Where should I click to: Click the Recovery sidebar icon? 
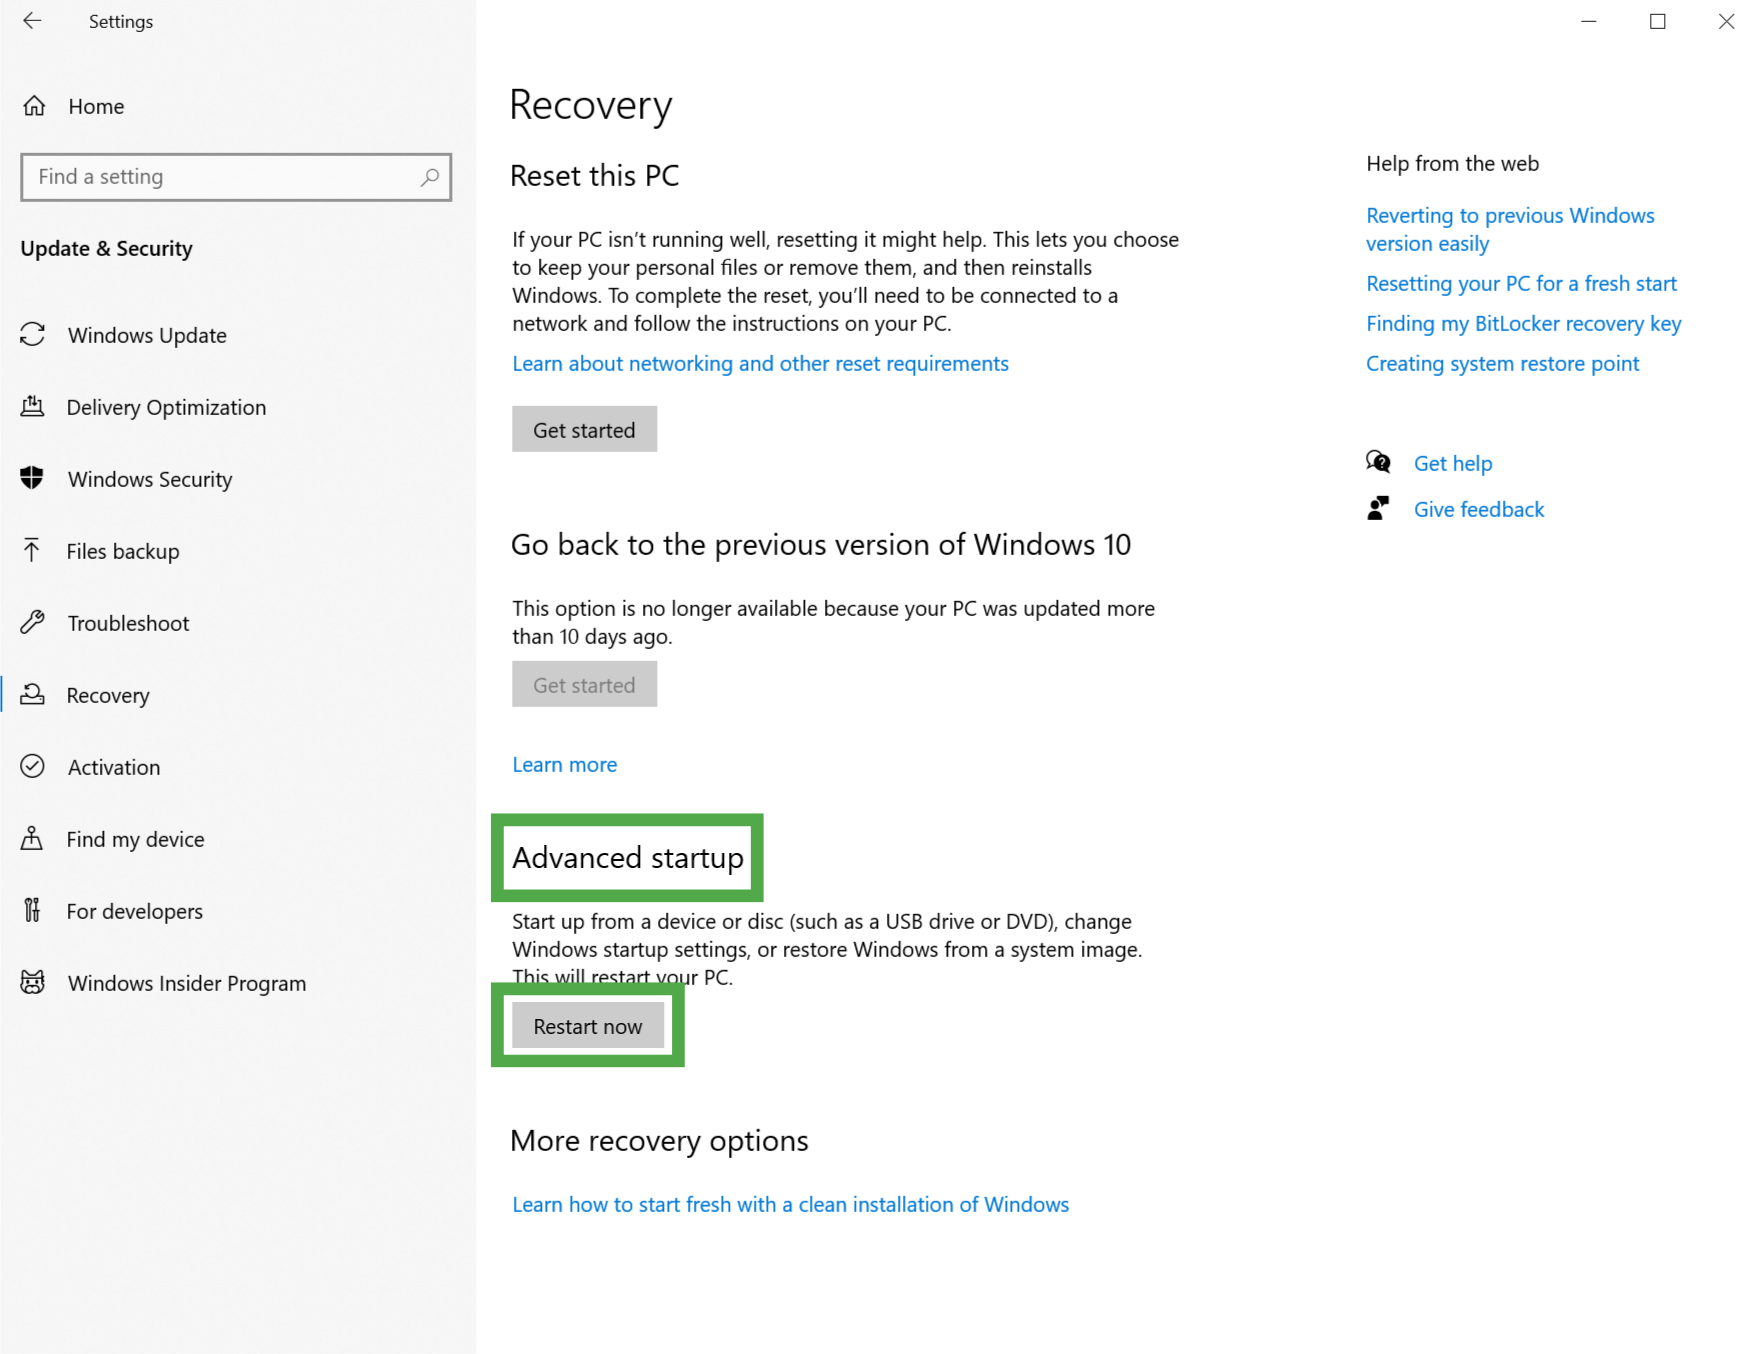[x=32, y=695]
